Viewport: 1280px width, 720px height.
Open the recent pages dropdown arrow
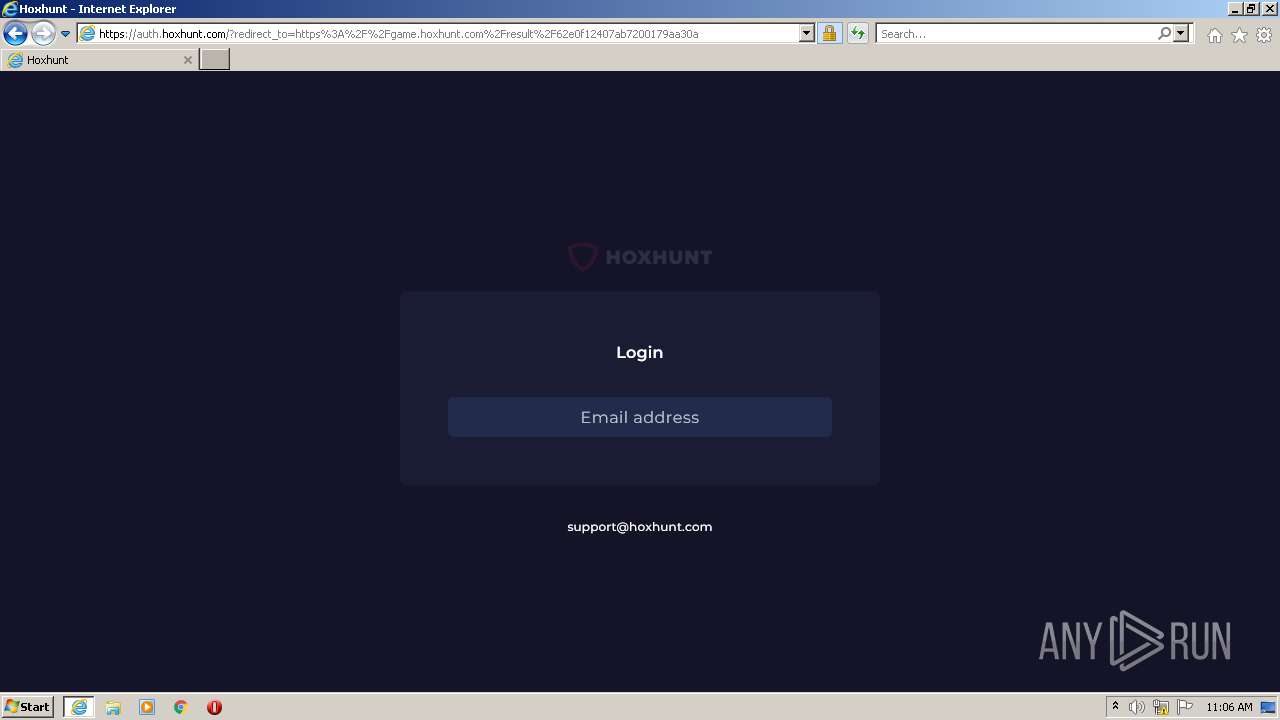click(66, 34)
